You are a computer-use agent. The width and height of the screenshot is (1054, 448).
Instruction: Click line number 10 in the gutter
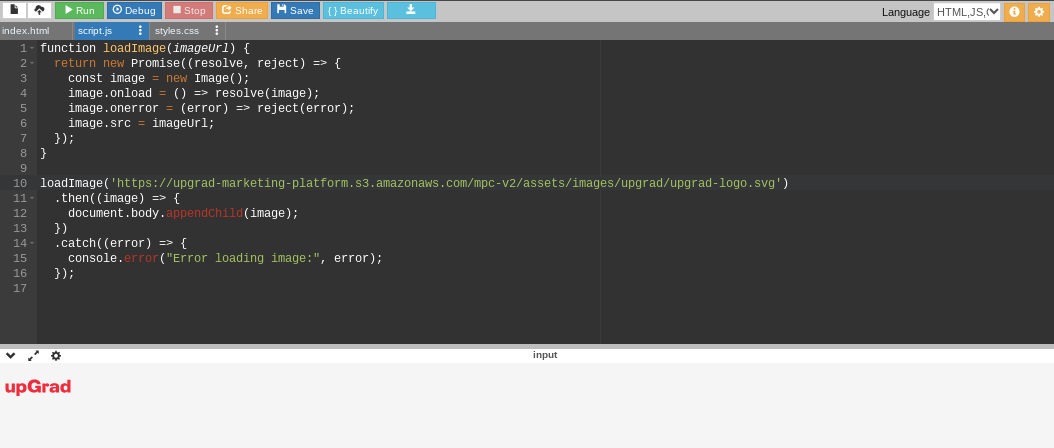19,183
